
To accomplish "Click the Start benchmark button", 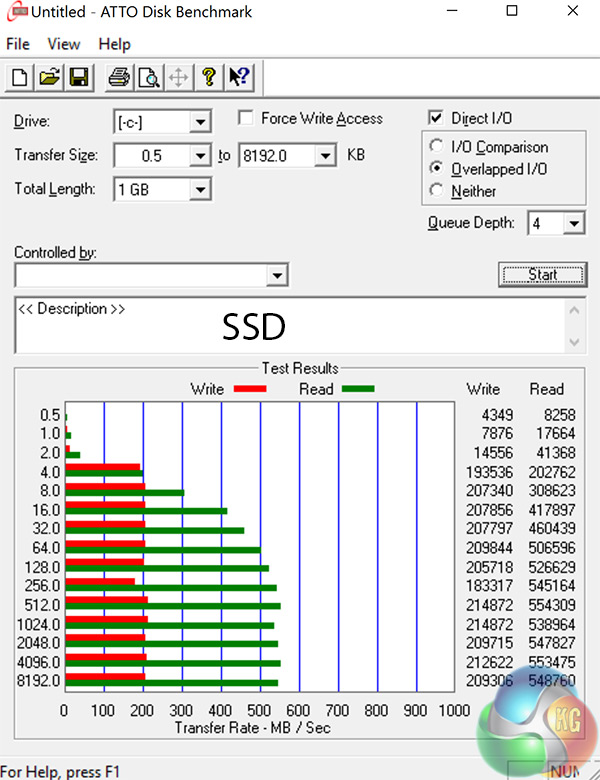I will coord(542,275).
